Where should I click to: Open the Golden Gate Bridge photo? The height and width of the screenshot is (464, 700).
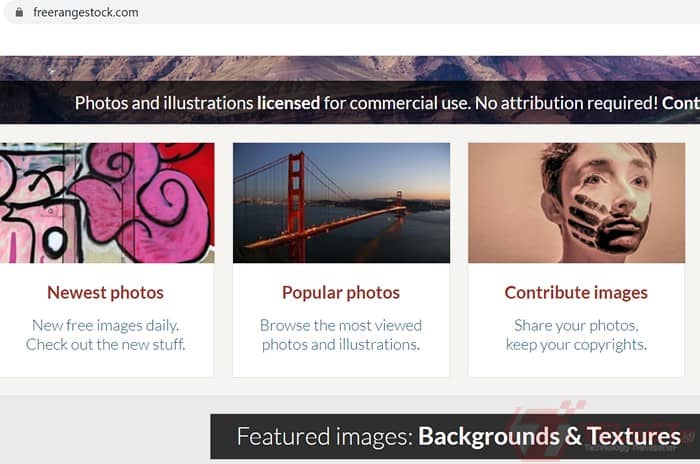click(x=341, y=203)
